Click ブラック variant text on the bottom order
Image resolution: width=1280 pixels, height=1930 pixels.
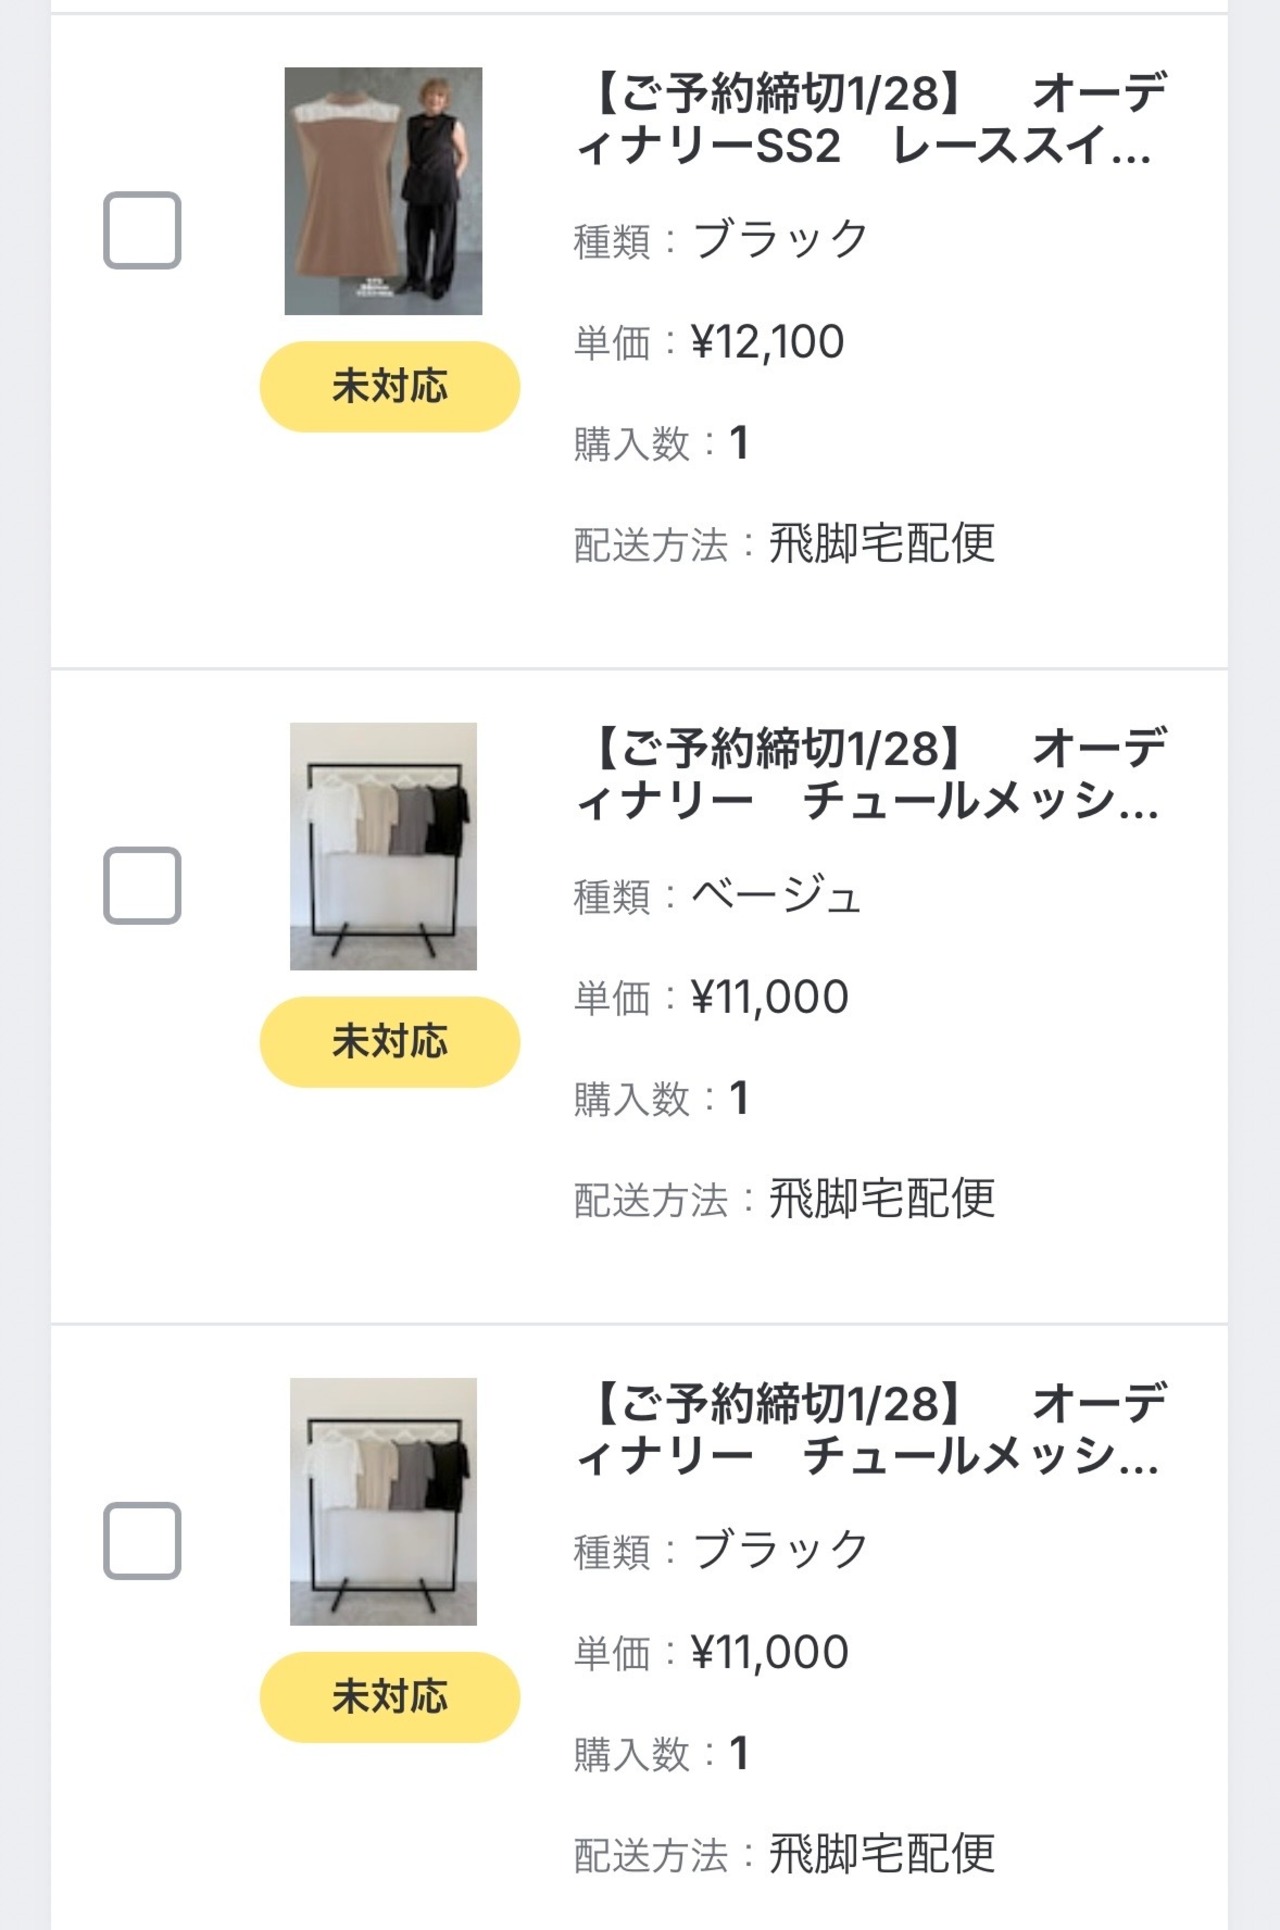coord(780,1550)
